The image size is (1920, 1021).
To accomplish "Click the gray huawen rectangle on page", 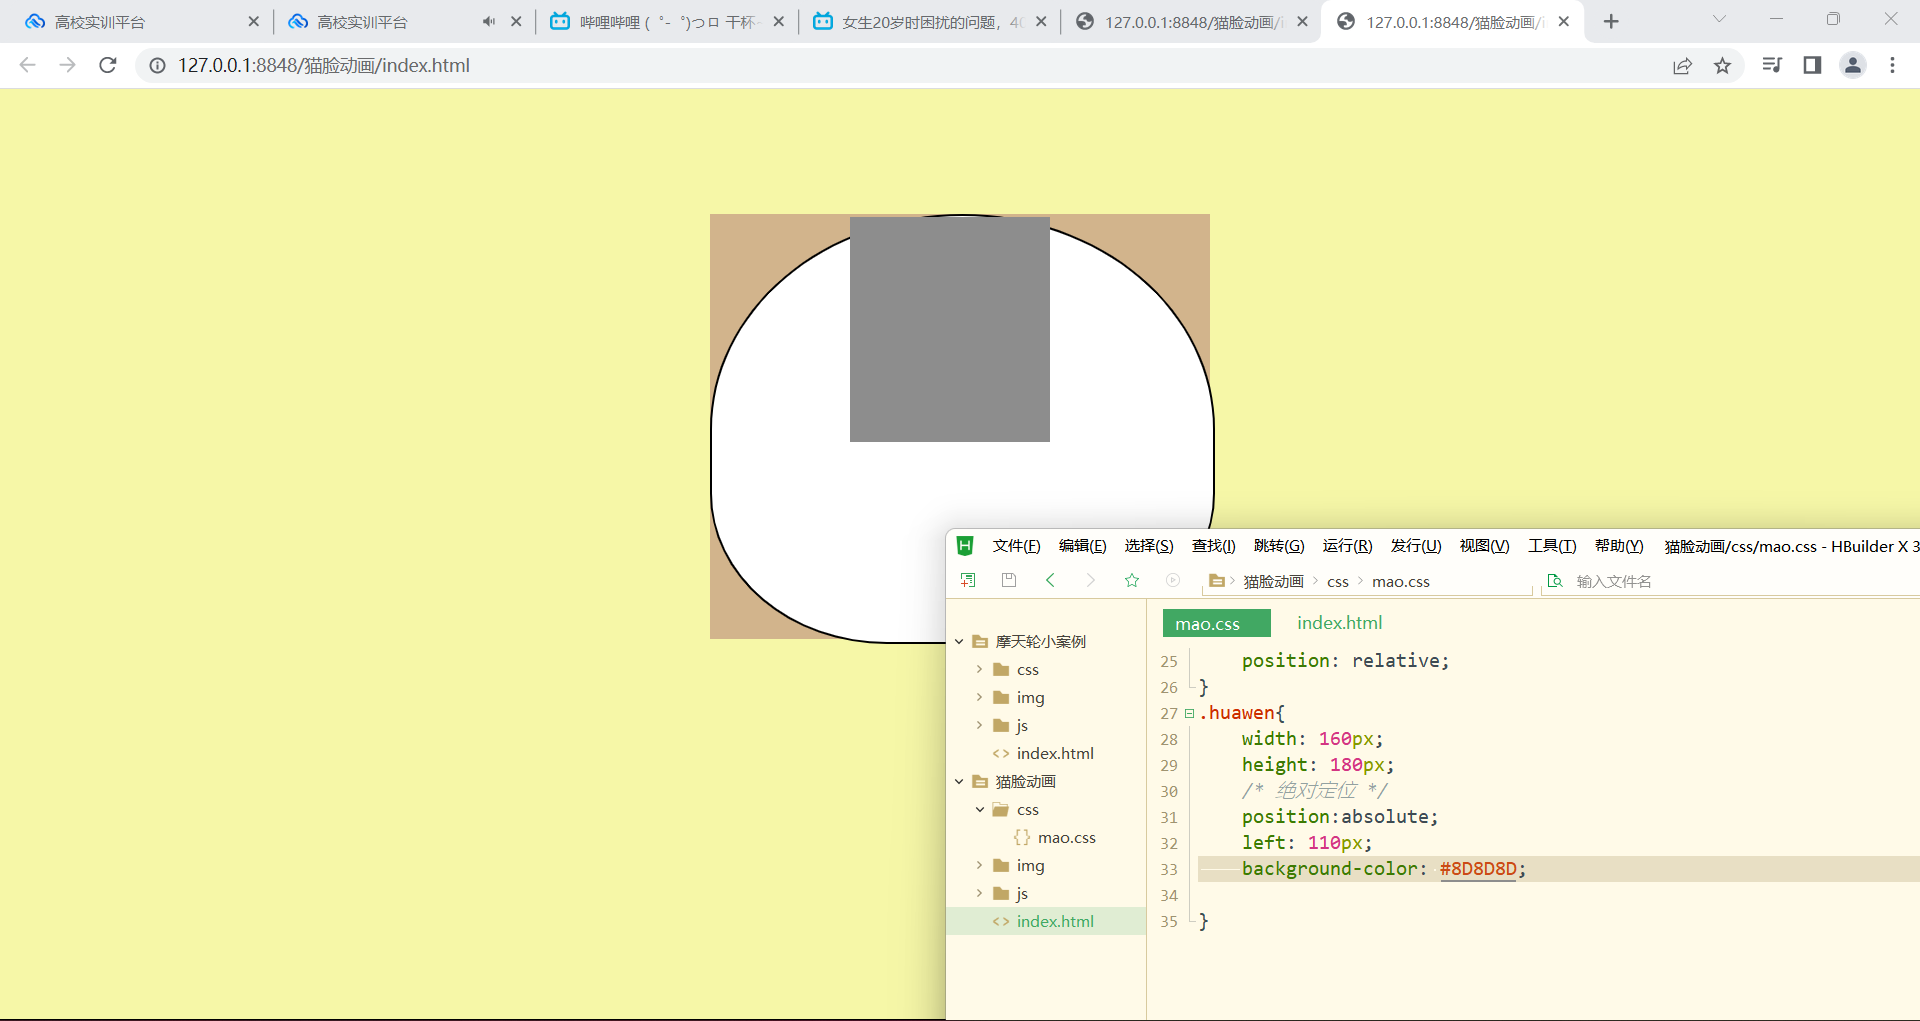I will tap(950, 329).
